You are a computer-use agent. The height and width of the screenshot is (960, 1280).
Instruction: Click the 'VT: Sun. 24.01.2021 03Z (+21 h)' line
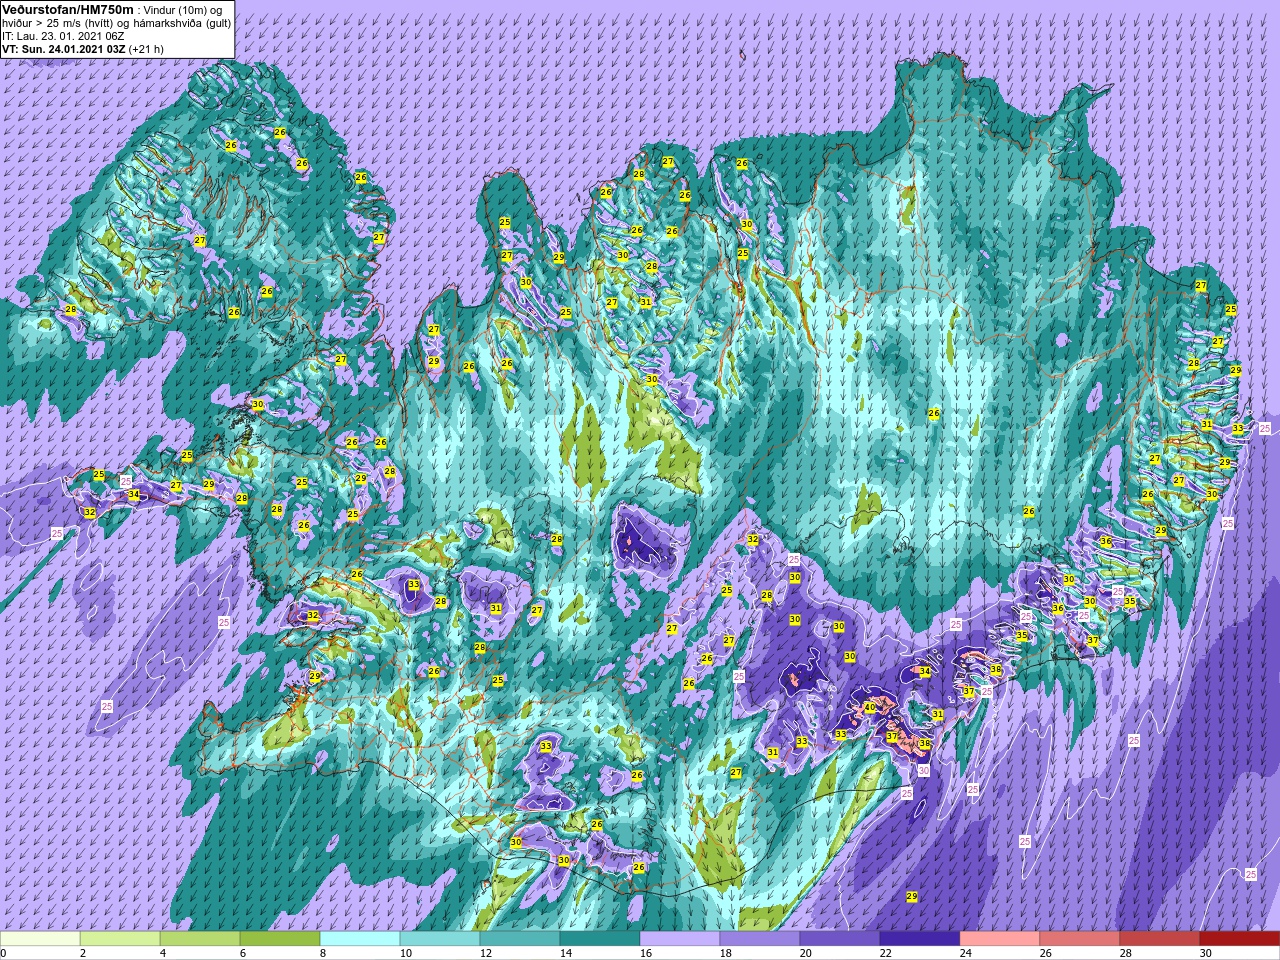tap(83, 48)
